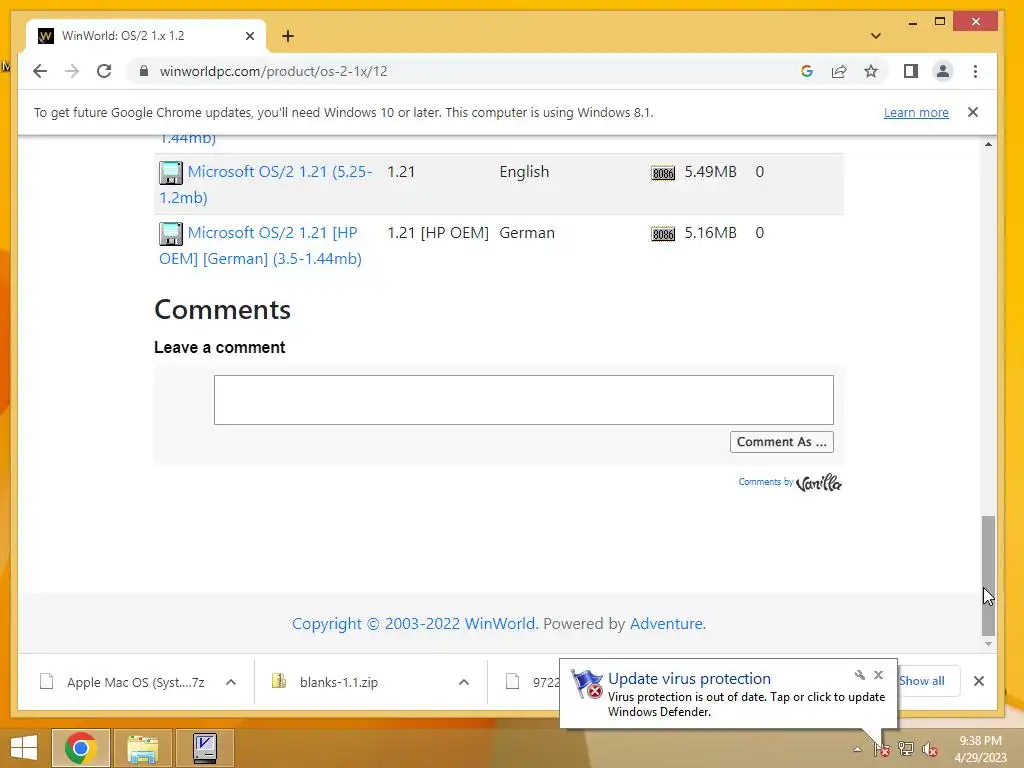Screen dimensions: 1024x768
Task: Click scrollbar up arrow
Action: pos(988,144)
